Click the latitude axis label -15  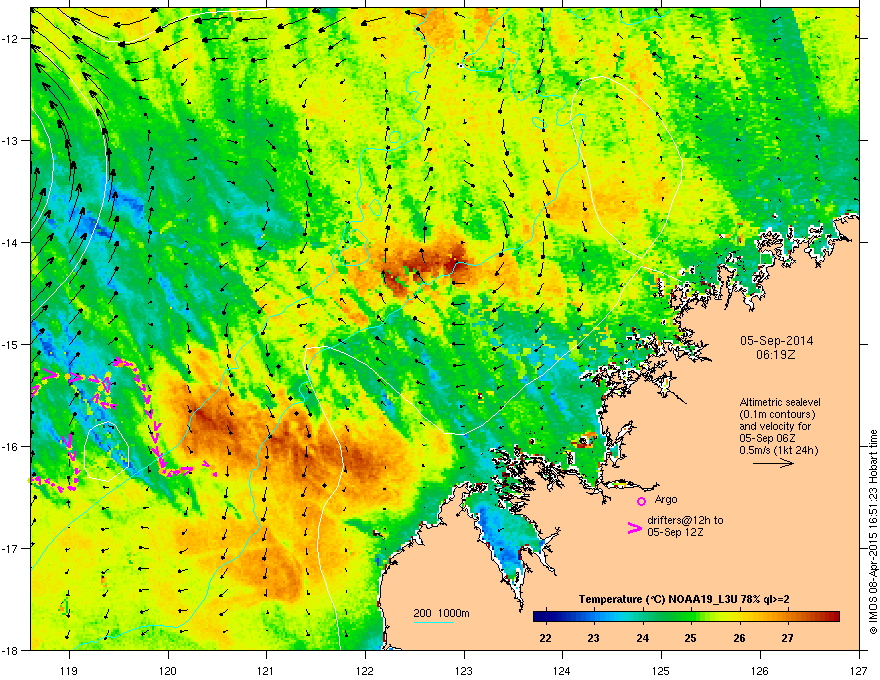point(11,344)
